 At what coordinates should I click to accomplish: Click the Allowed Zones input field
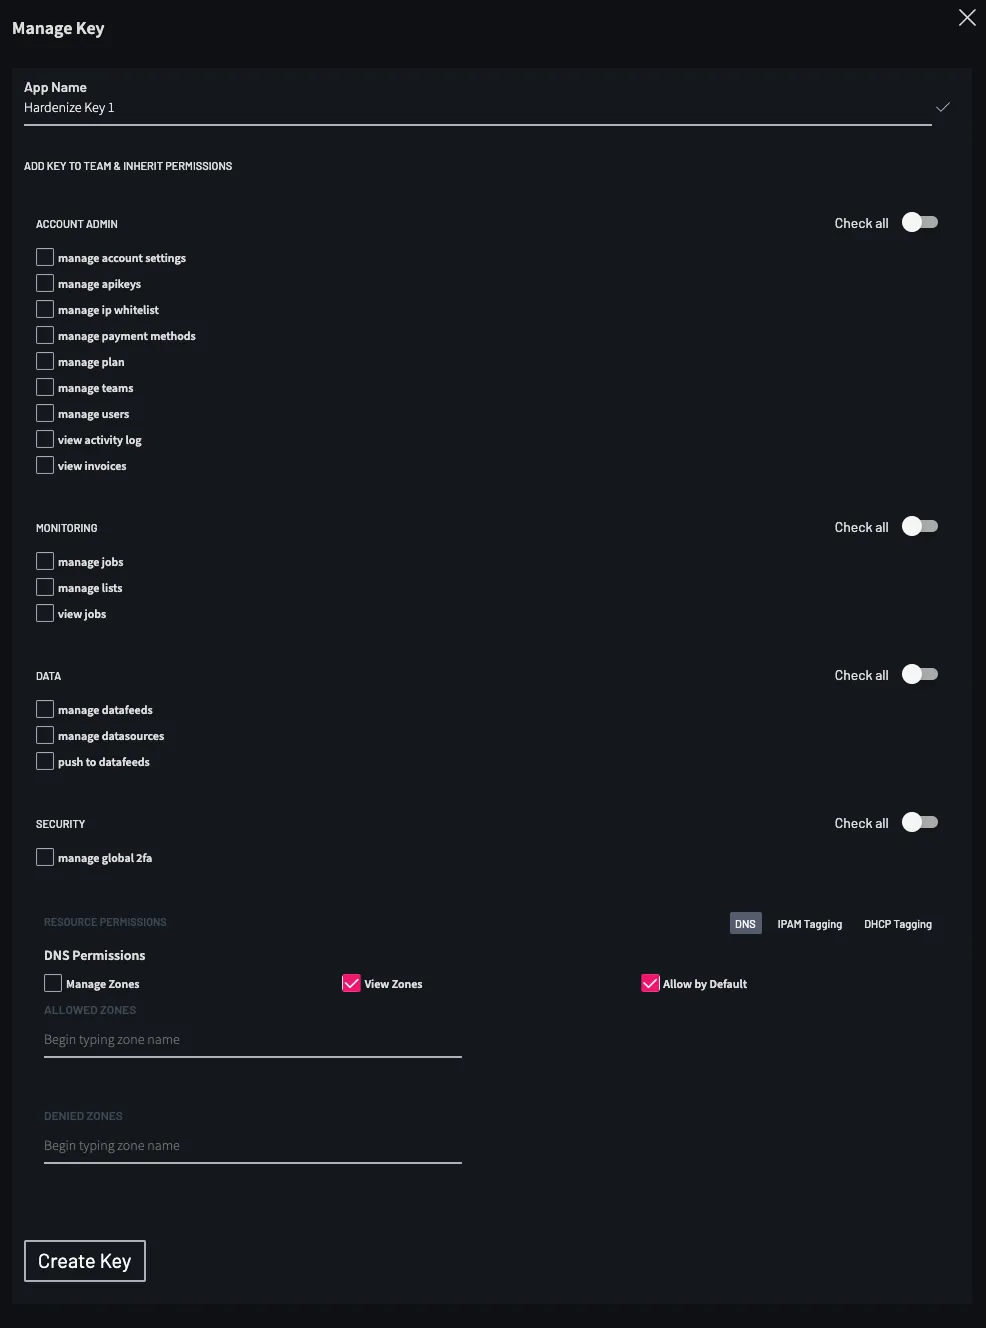click(250, 1039)
